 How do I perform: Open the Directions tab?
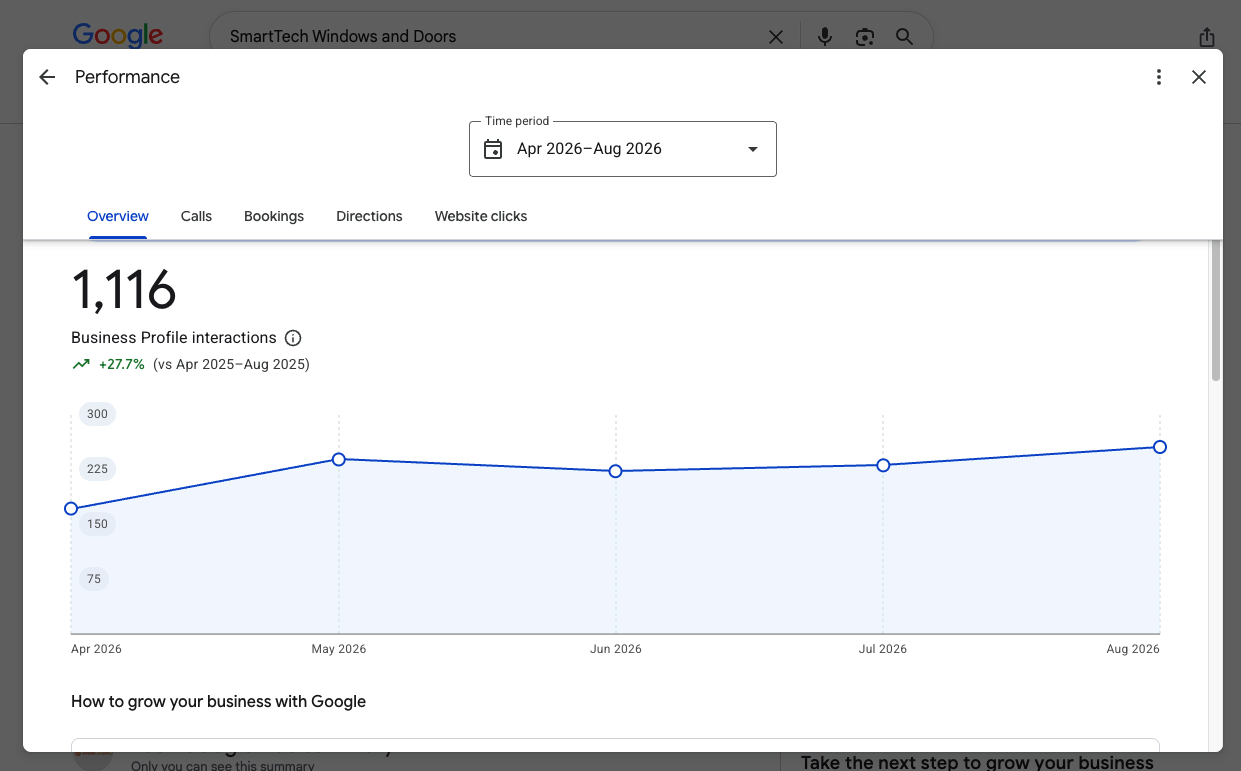click(369, 216)
